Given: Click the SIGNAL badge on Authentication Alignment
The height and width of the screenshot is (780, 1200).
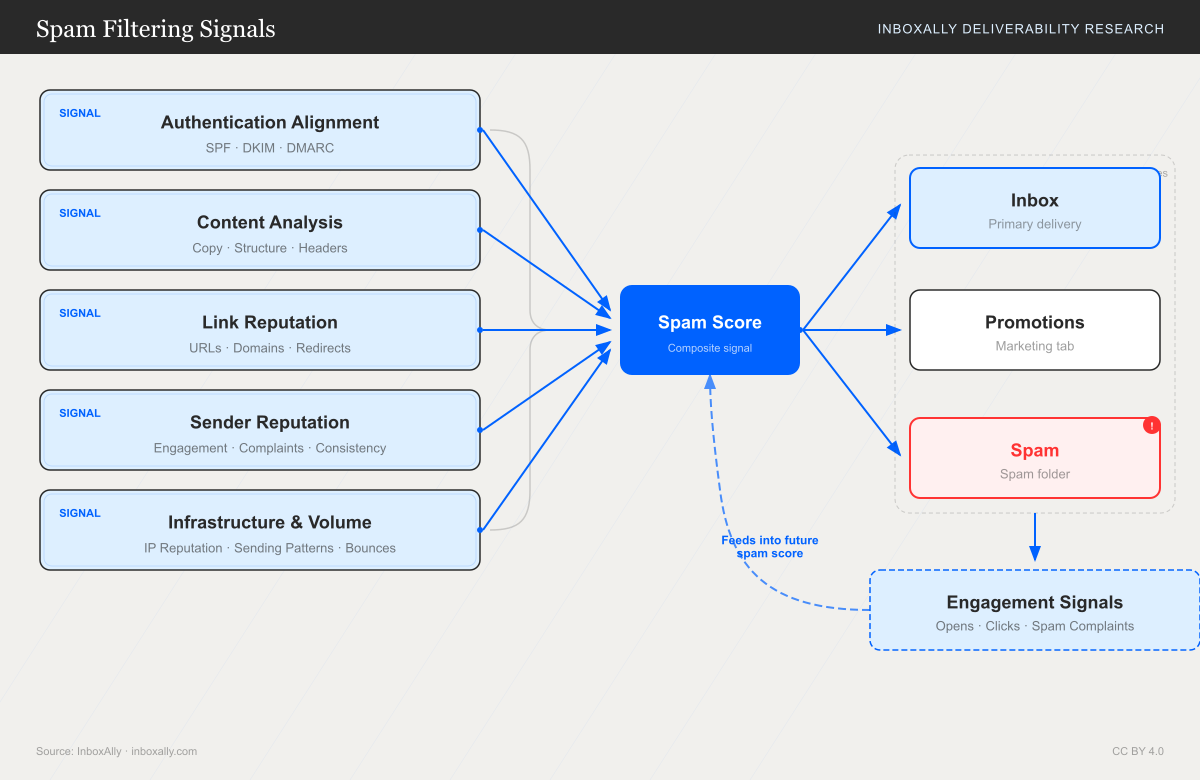Looking at the screenshot, I should 79,113.
